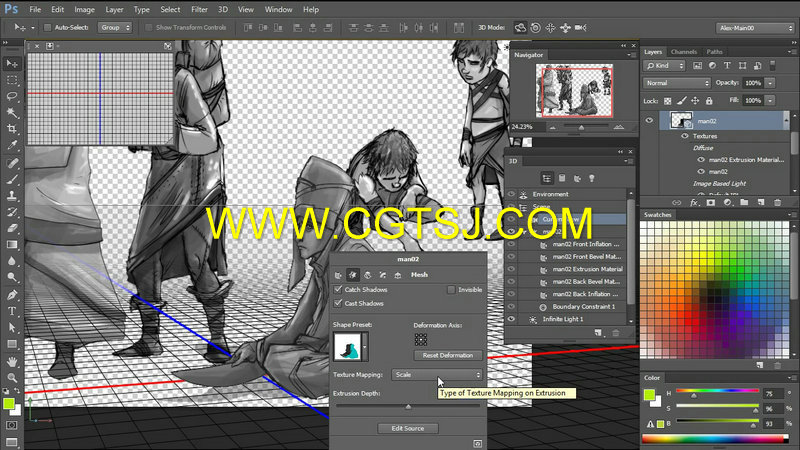
Task: Open the Shape Preset picker arrow
Action: click(x=365, y=347)
